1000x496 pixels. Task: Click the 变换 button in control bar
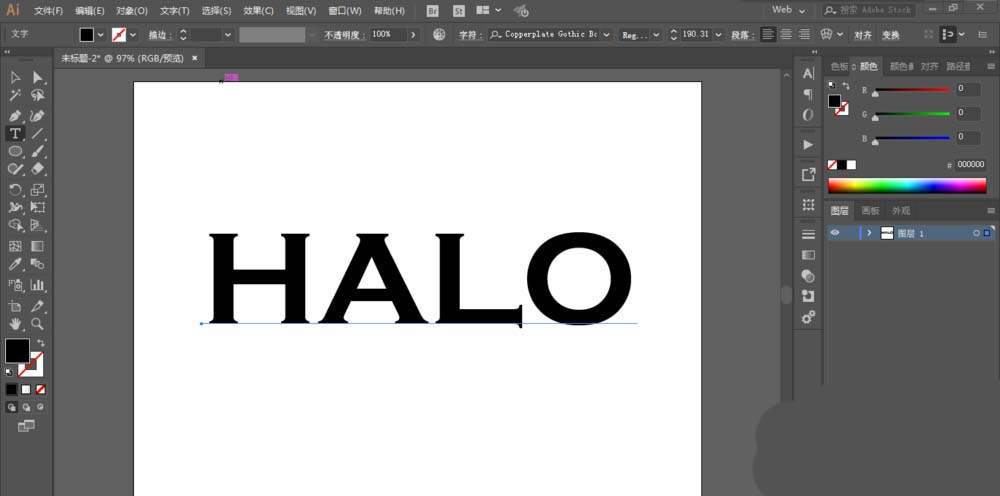point(890,35)
